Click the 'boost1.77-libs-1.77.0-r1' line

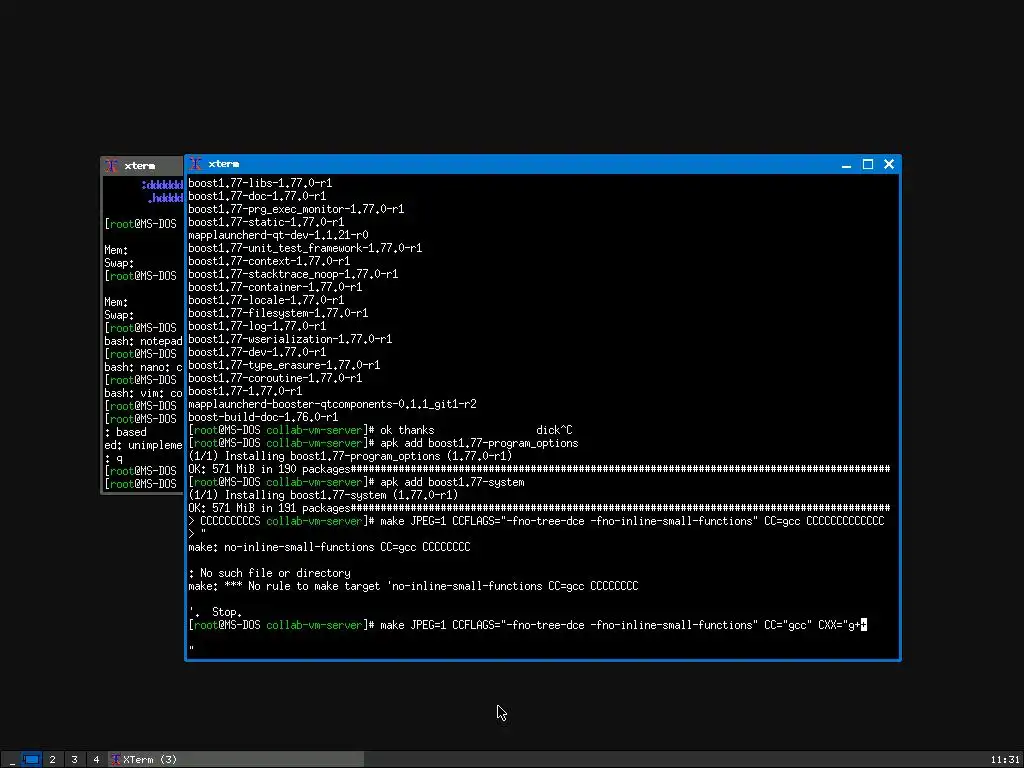point(260,184)
